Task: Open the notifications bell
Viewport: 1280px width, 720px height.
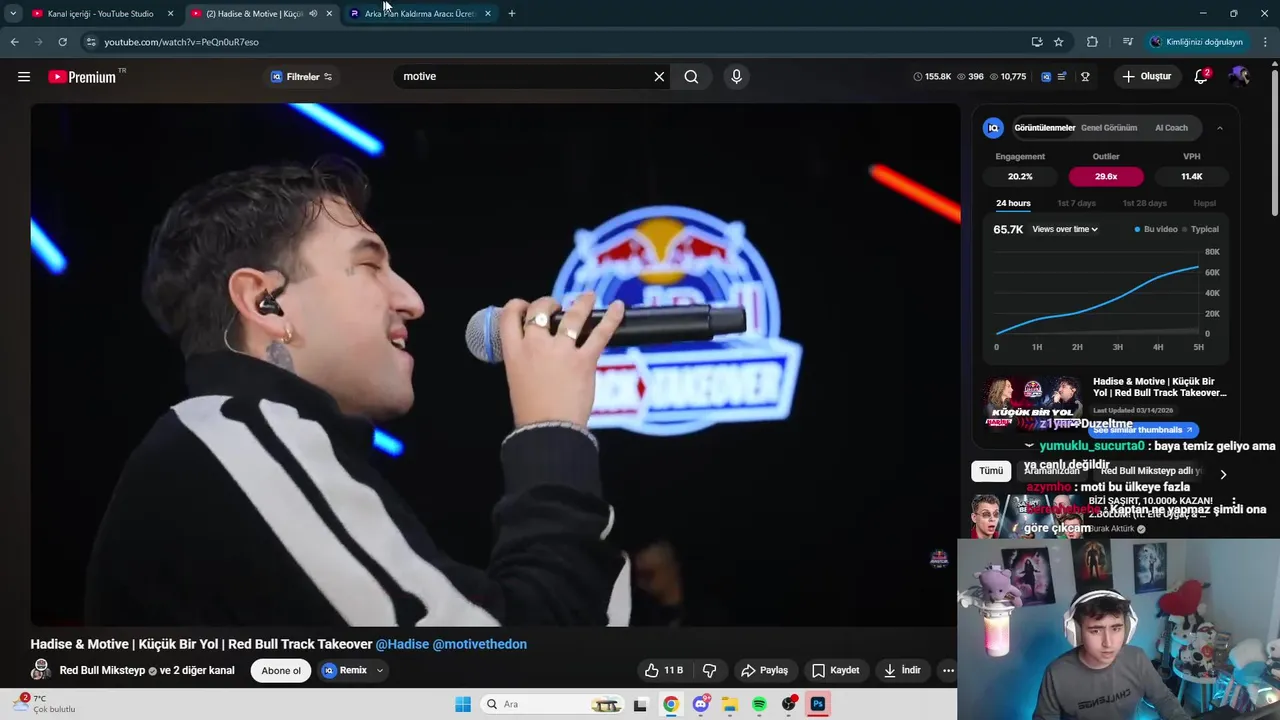Action: click(1201, 77)
